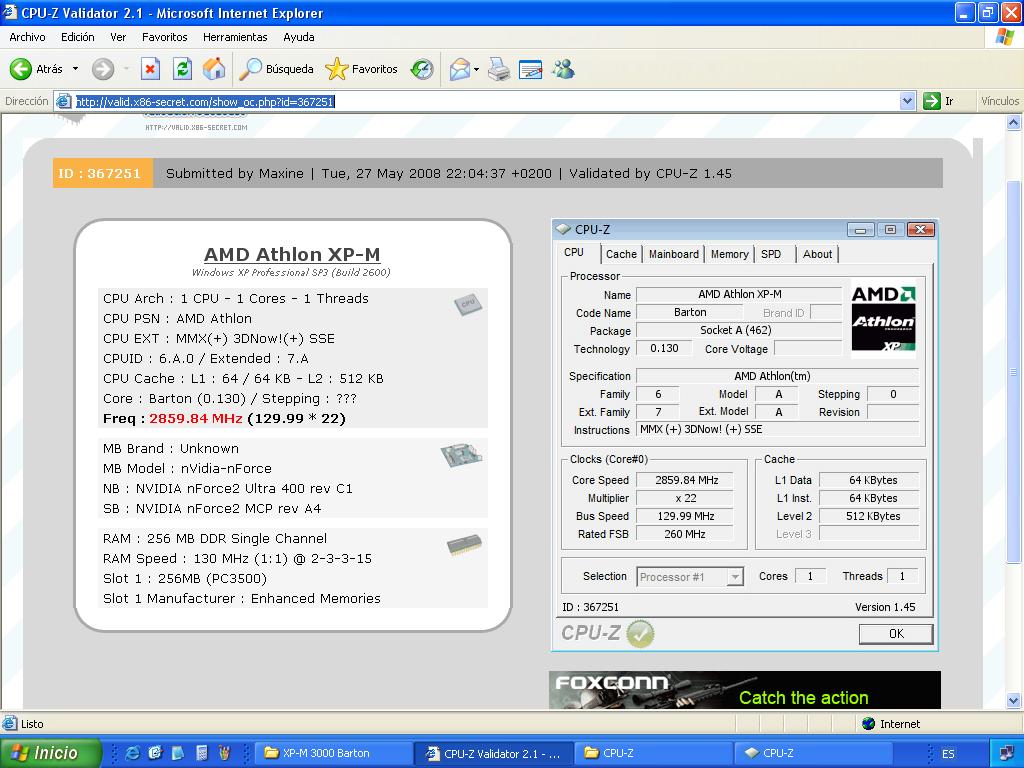
Task: Click the page icon beside the address
Action: (x=64, y=101)
